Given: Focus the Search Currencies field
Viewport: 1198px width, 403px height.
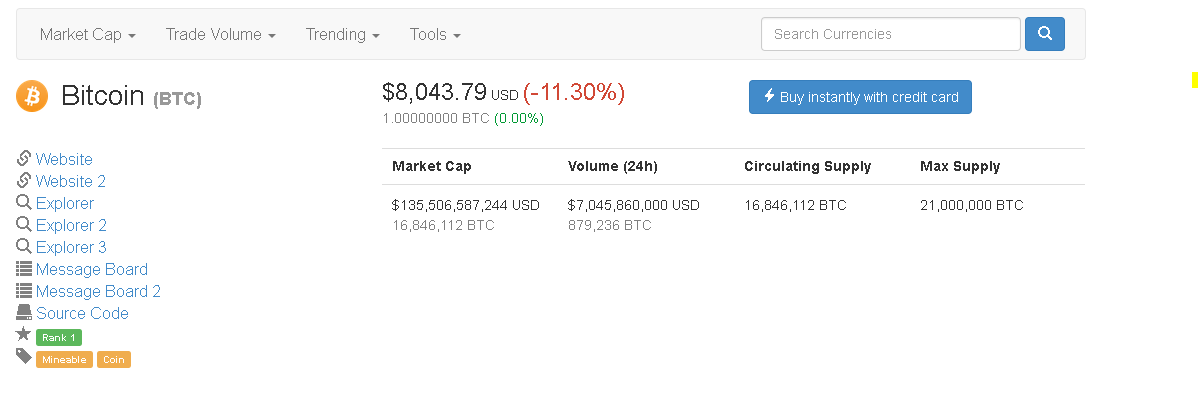Looking at the screenshot, I should (x=891, y=34).
